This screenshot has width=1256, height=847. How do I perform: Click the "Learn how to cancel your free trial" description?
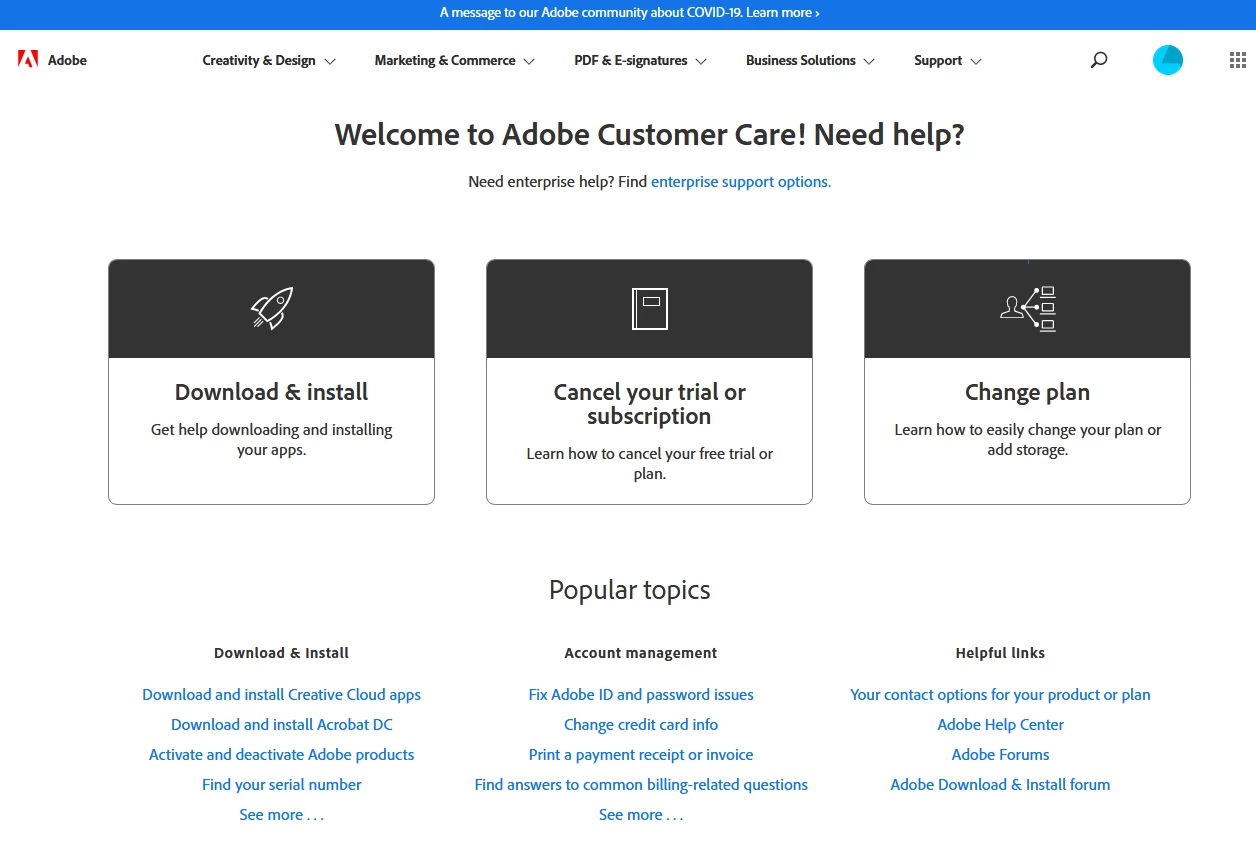[x=649, y=463]
